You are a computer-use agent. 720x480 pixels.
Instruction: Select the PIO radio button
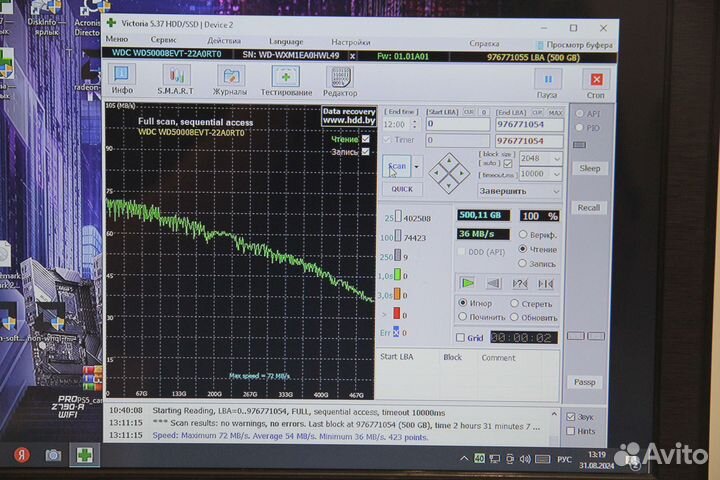coord(579,127)
